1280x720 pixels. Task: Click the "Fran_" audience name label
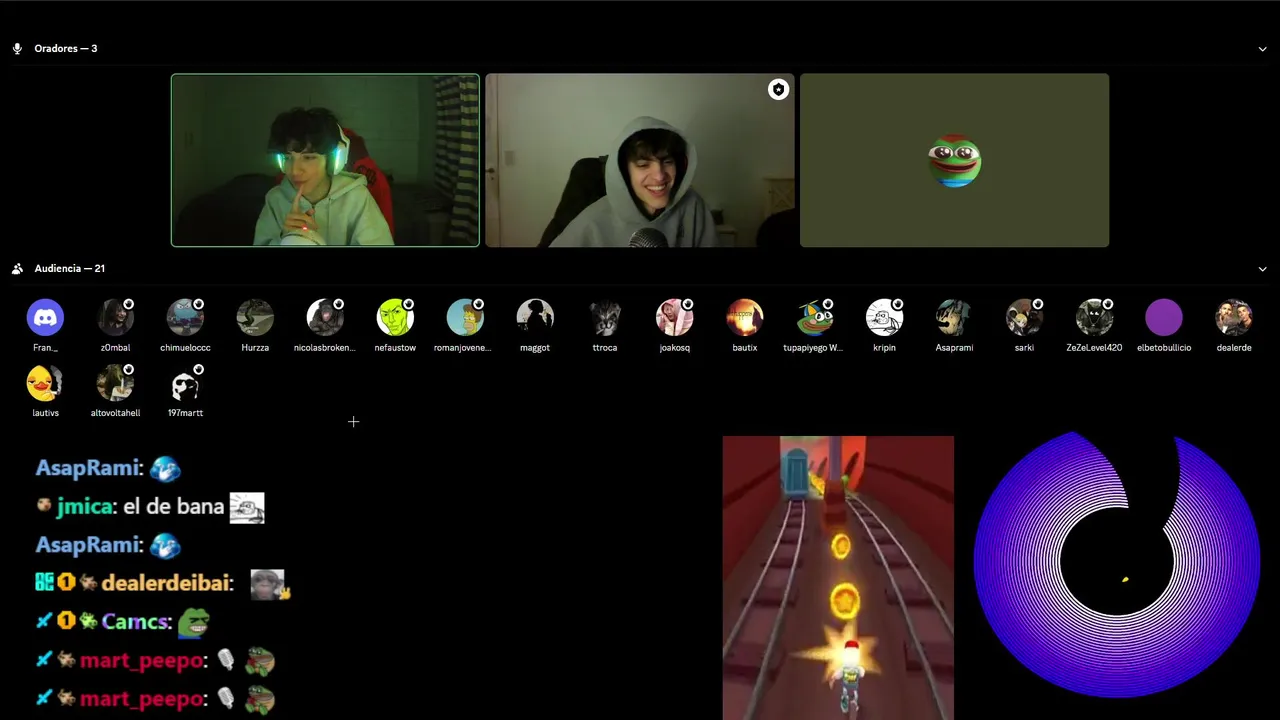click(x=45, y=348)
